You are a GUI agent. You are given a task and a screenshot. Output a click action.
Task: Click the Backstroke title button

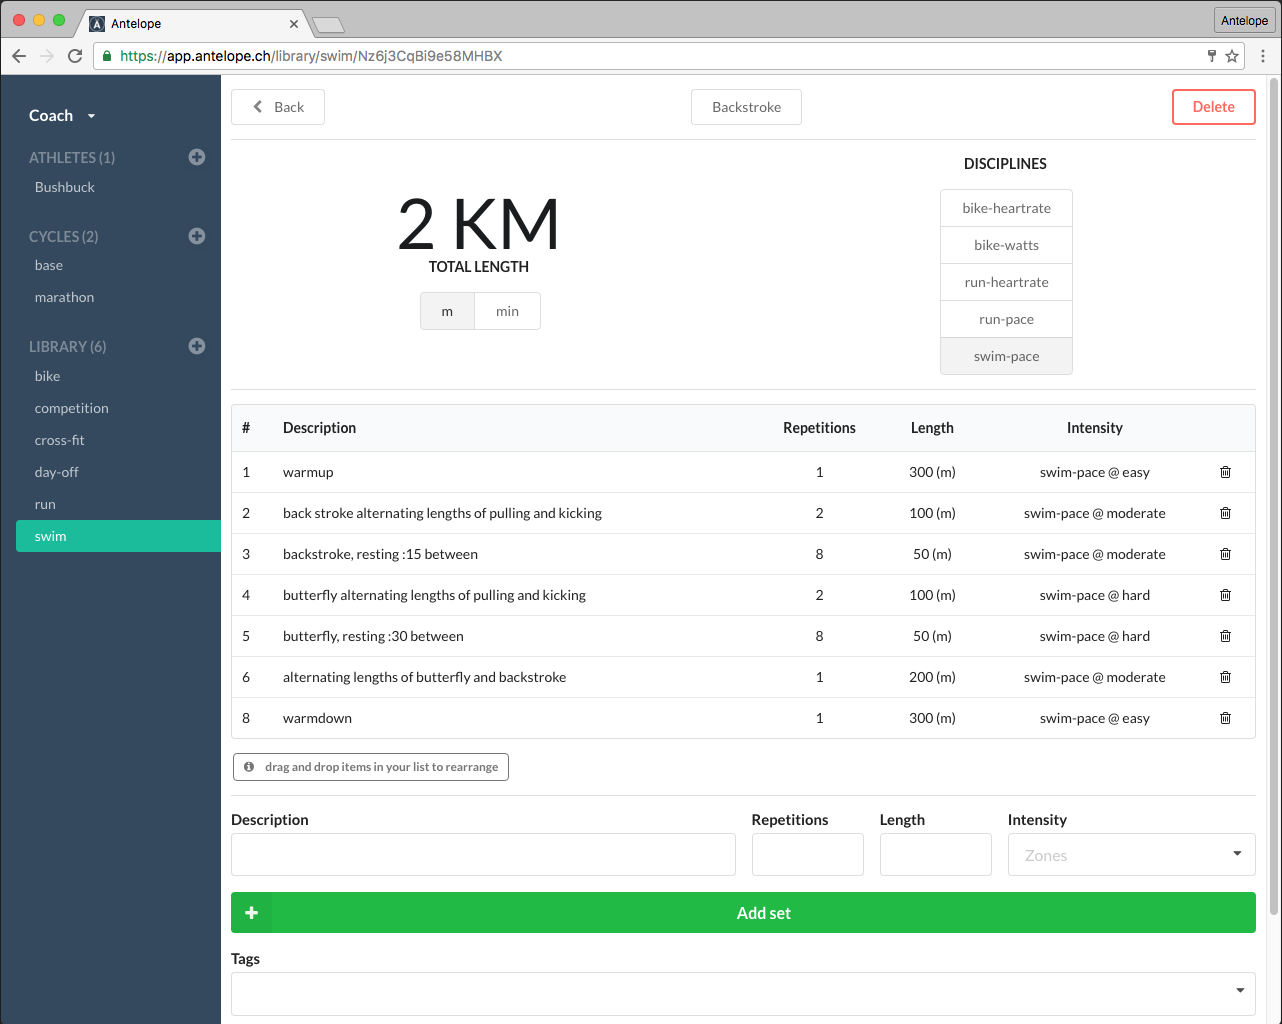tap(746, 107)
